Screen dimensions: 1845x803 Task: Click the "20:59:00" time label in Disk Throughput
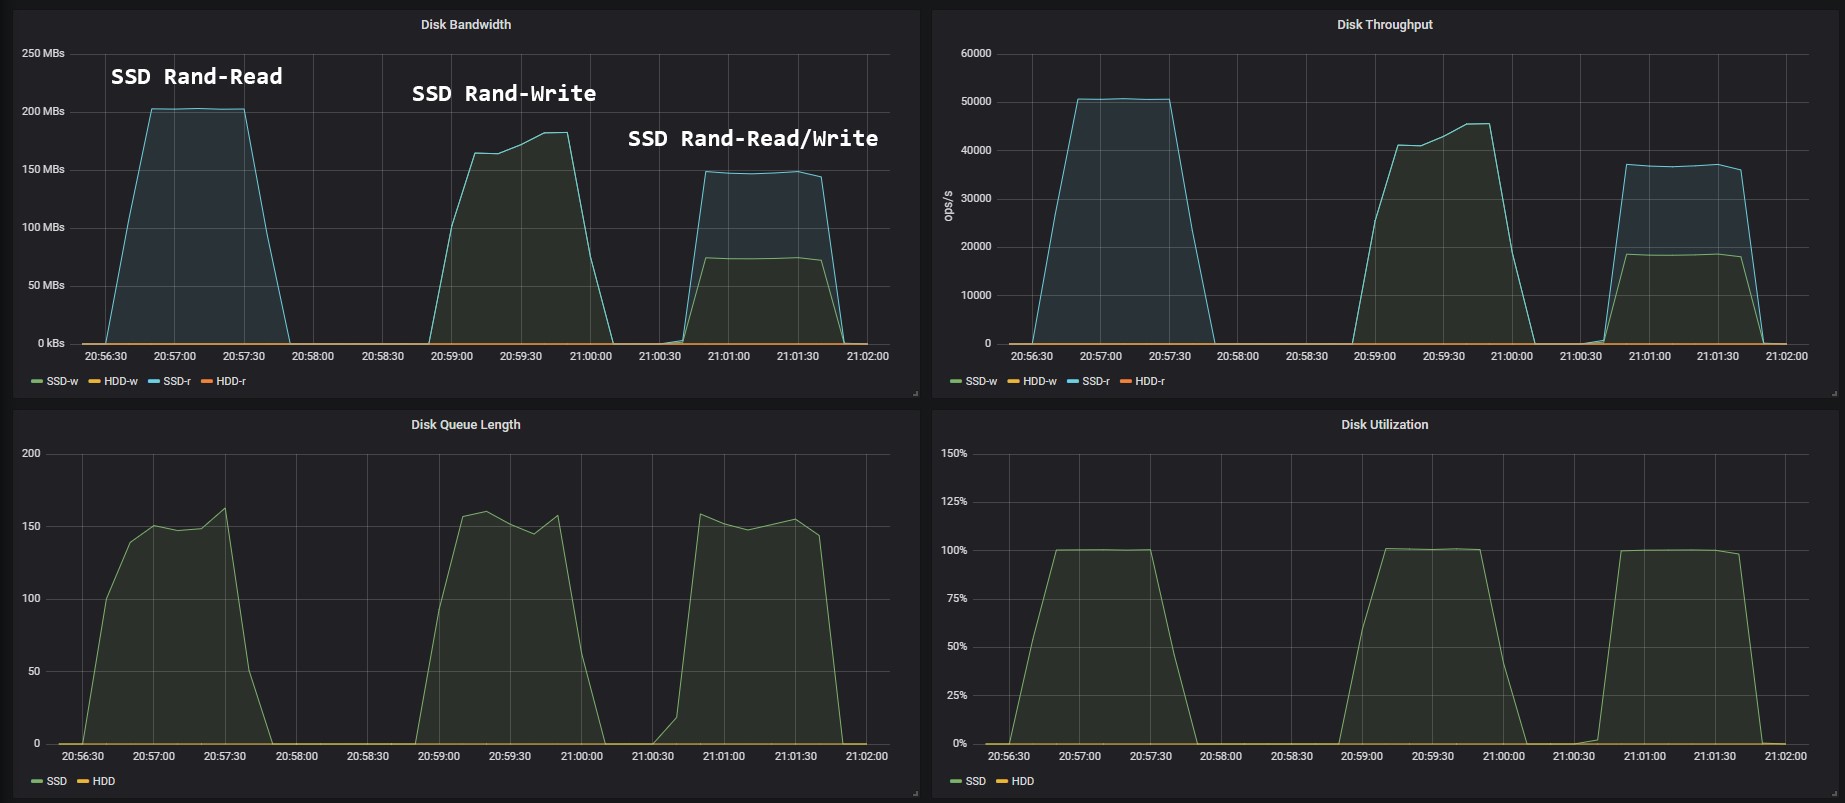1375,356
